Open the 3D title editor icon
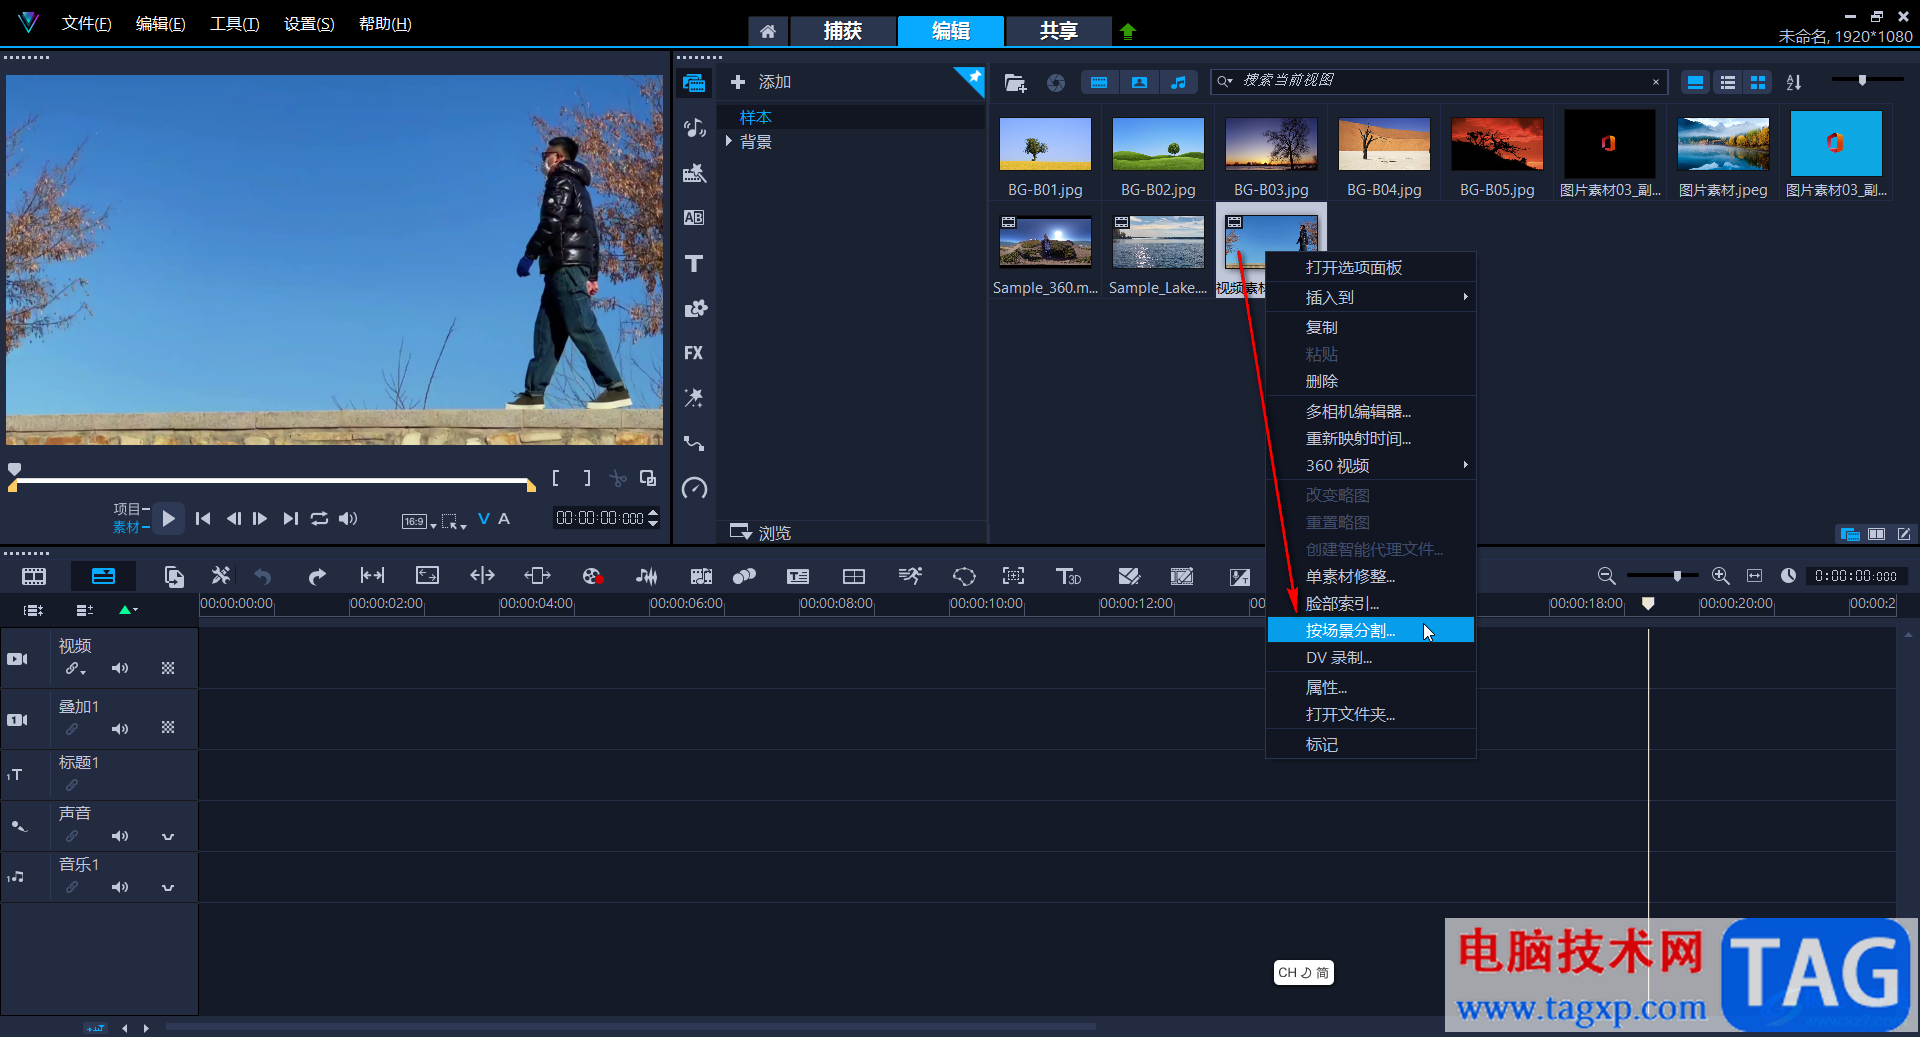 (x=1068, y=576)
